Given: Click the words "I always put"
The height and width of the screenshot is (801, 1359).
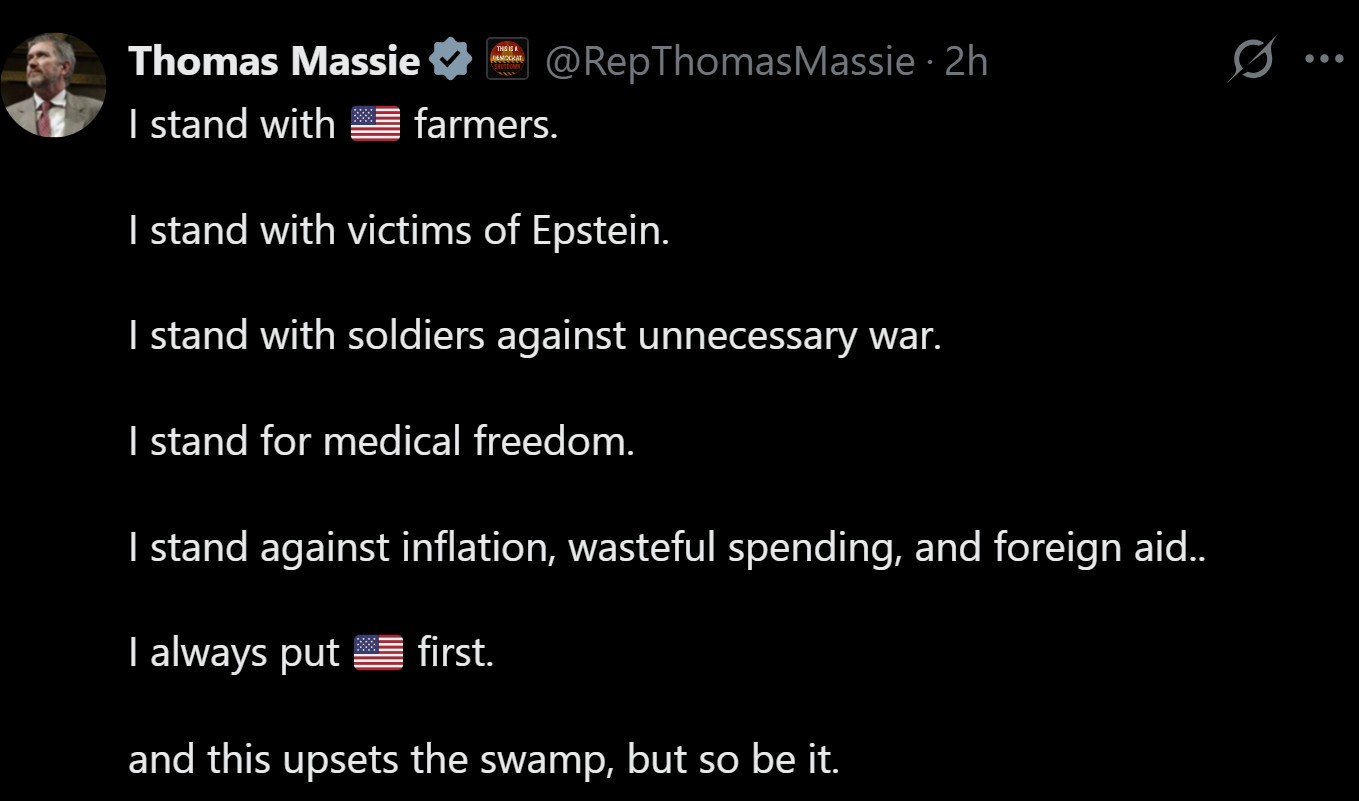Looking at the screenshot, I should coord(234,653).
